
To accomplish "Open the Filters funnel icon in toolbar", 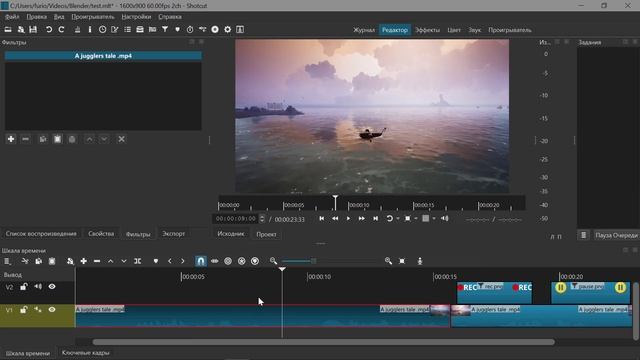I will 165,29.
